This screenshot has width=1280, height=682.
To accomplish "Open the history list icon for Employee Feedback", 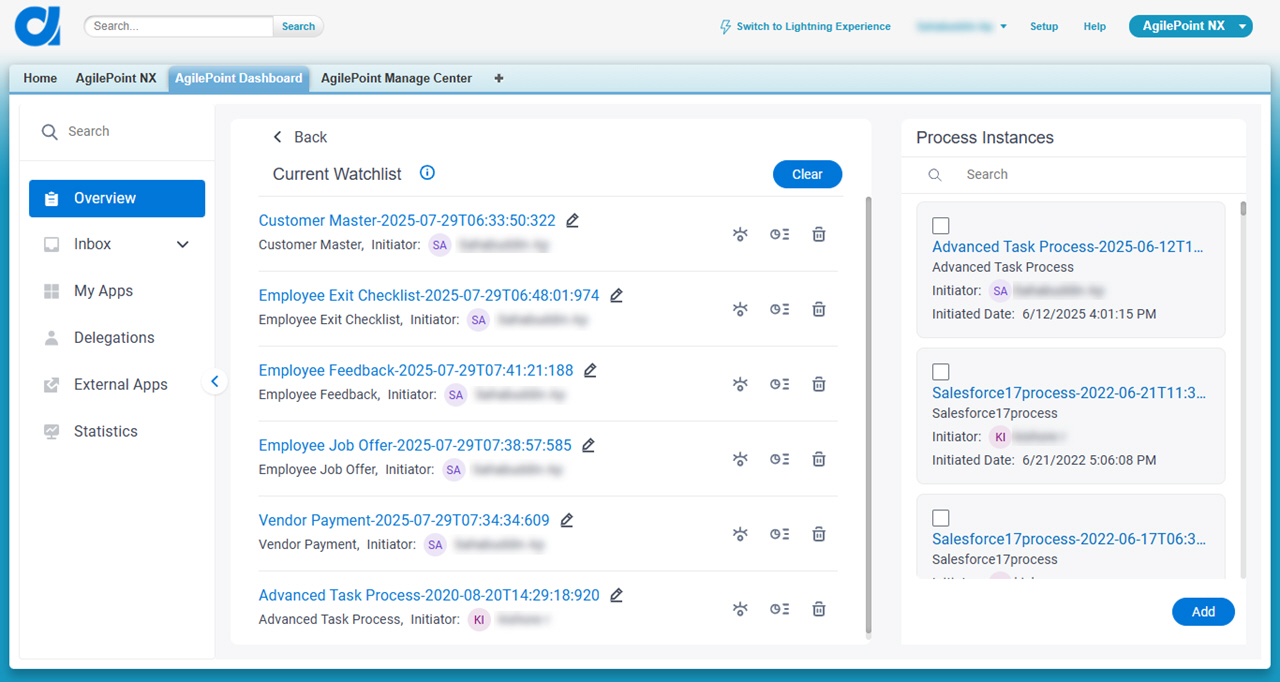I will [x=779, y=384].
